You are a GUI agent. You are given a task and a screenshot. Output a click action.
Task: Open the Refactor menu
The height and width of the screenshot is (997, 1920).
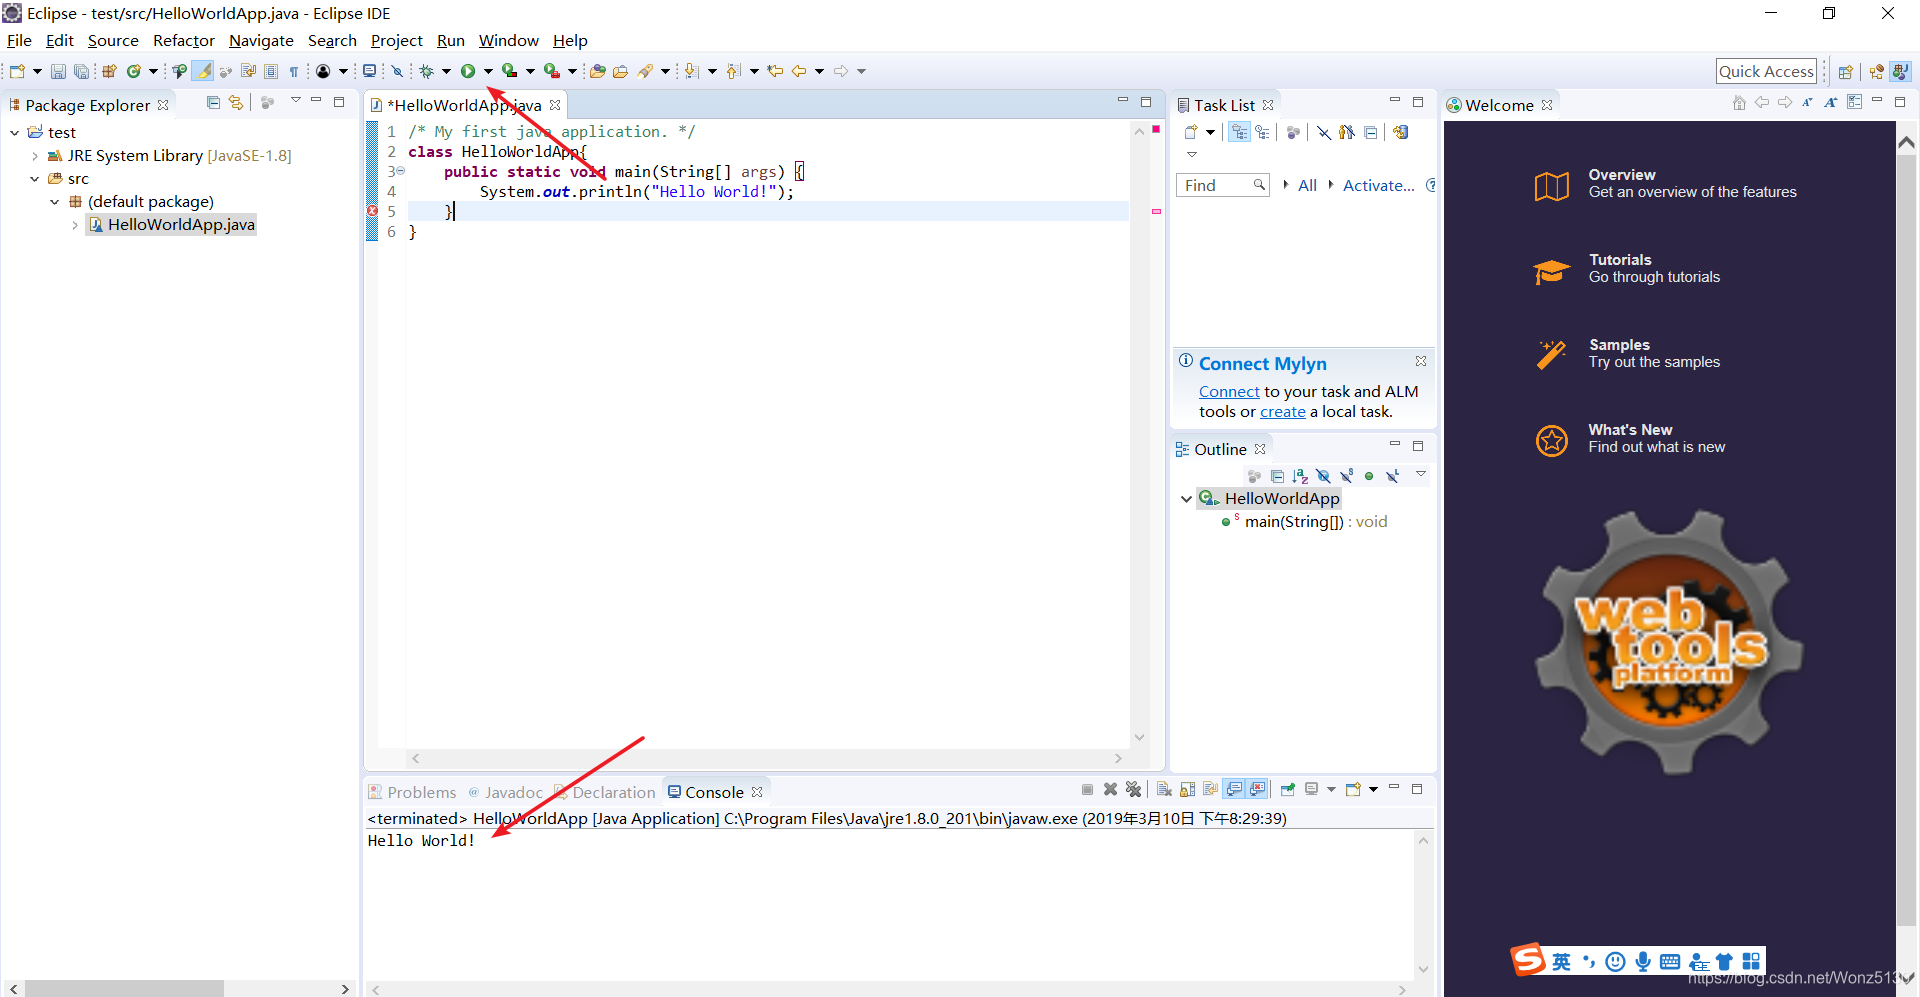[183, 41]
